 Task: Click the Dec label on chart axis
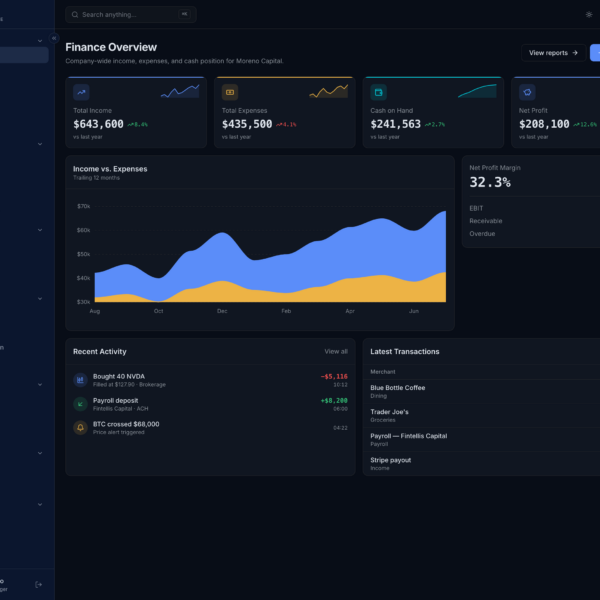tap(222, 311)
